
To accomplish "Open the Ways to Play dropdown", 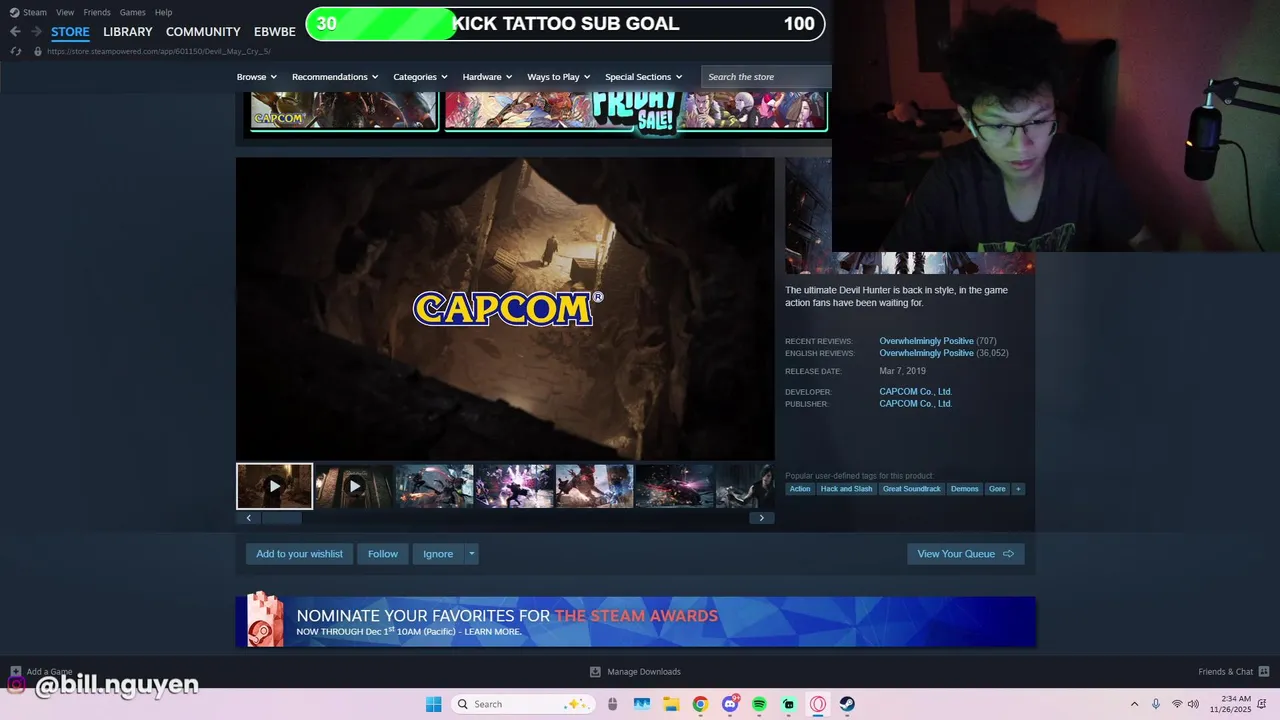I will [x=559, y=77].
